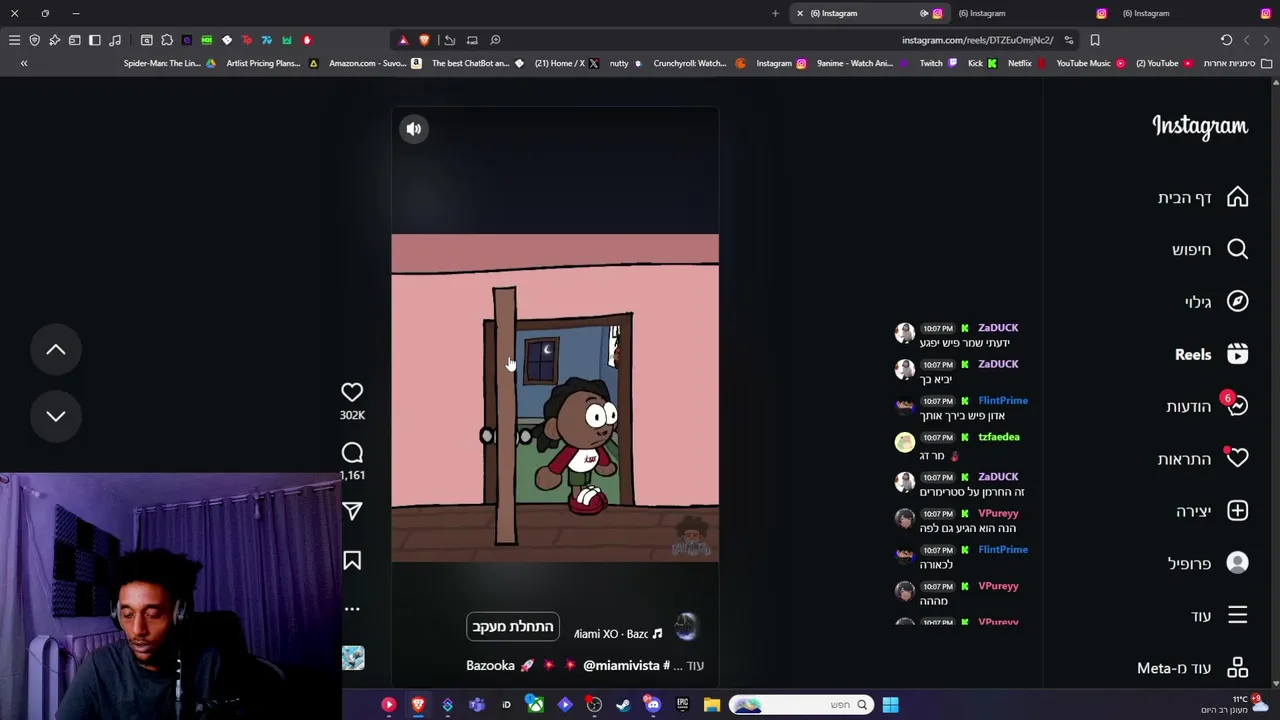Toggle the sidebar panel toolbar icon
The image size is (1280, 720).
click(x=95, y=40)
